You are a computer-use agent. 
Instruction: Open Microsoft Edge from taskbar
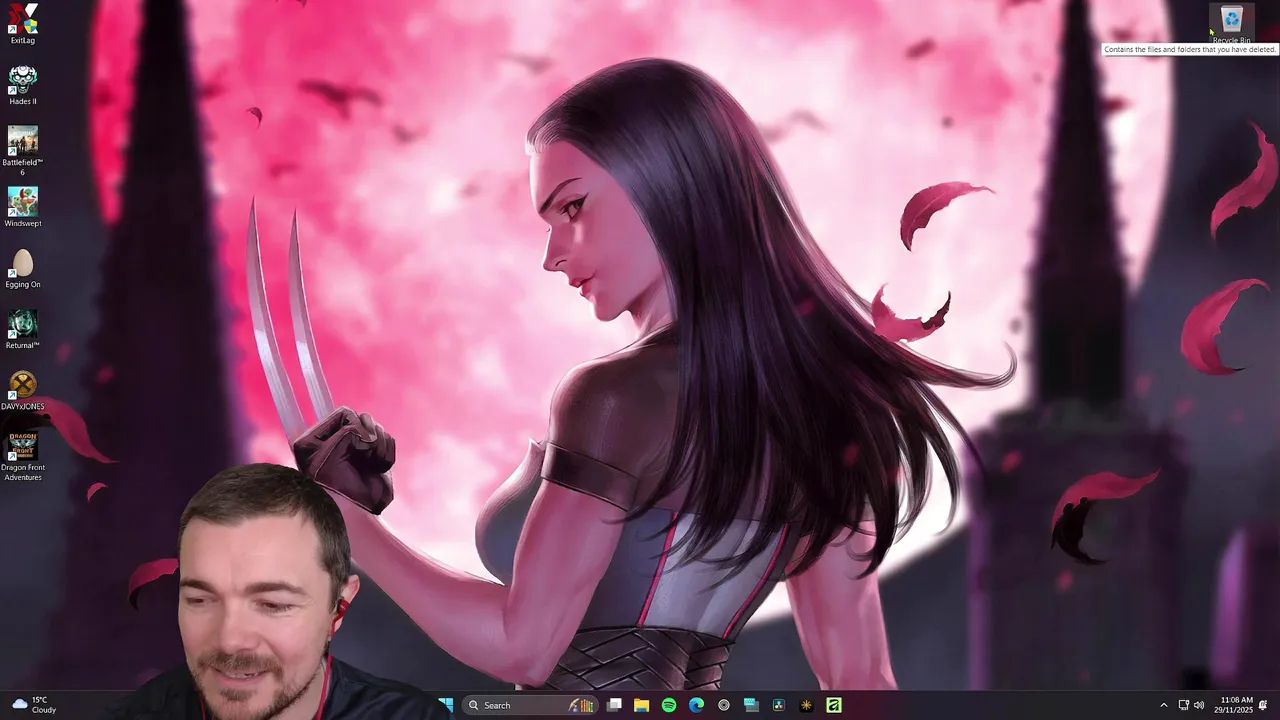coord(696,705)
